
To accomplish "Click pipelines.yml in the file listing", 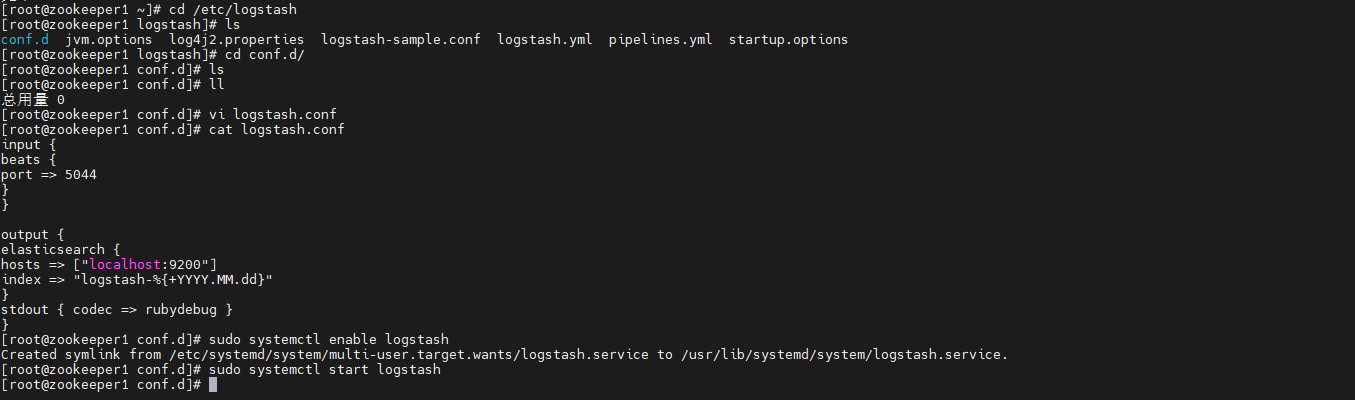I will (x=660, y=40).
